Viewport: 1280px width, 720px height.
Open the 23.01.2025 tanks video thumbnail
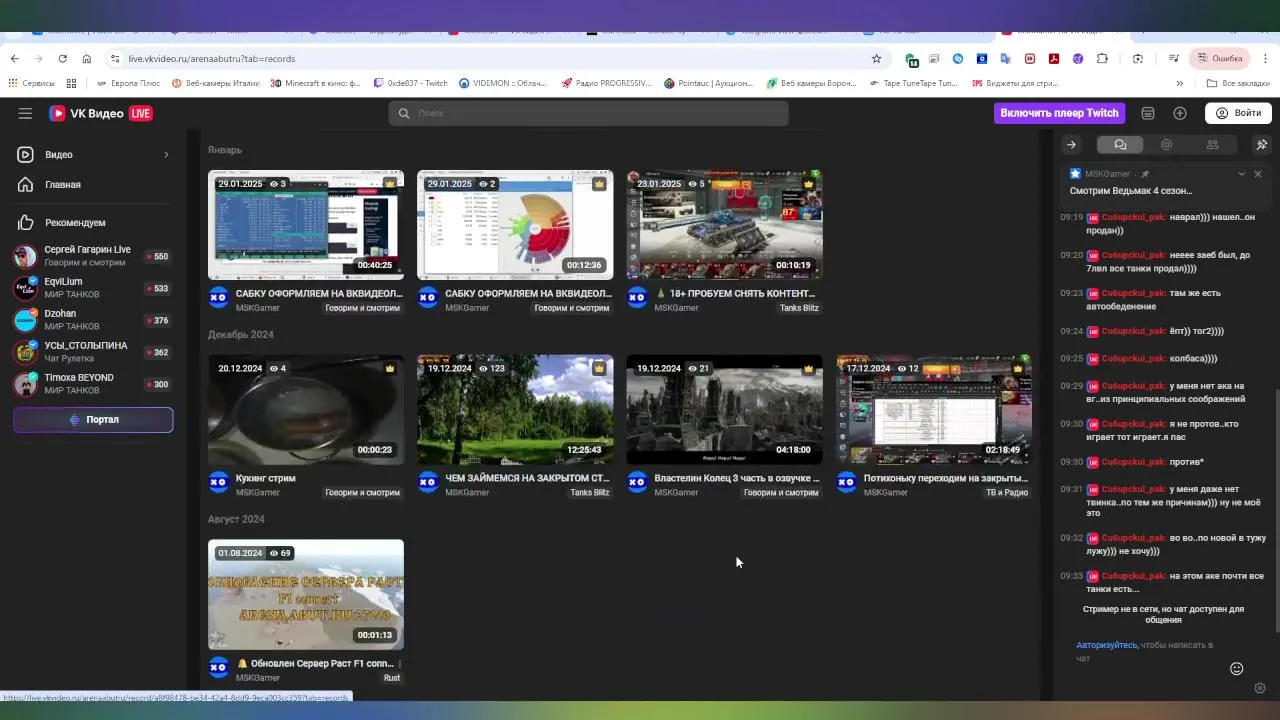(725, 225)
